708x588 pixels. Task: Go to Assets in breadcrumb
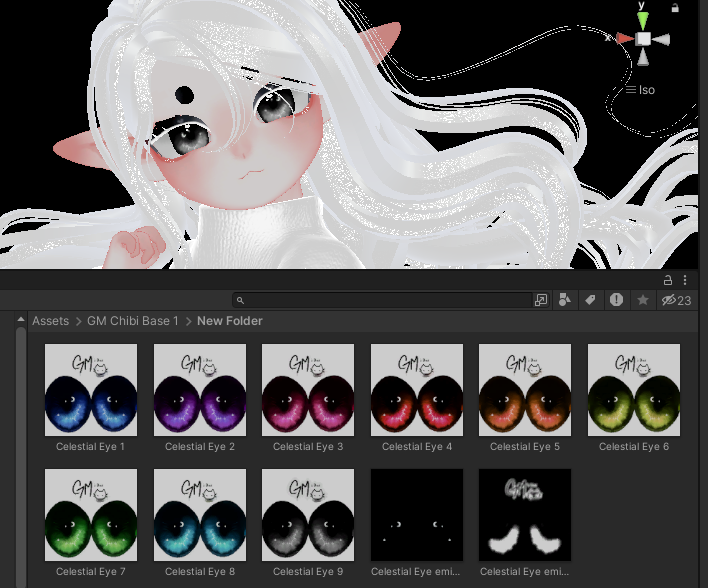[51, 321]
